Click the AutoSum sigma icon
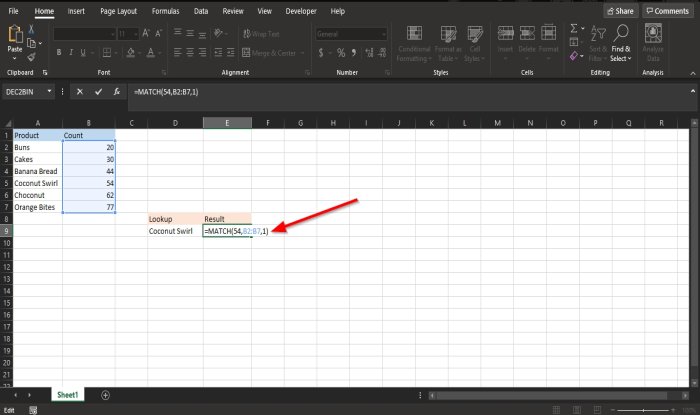Screen dimensions: 700x415 (574, 29)
